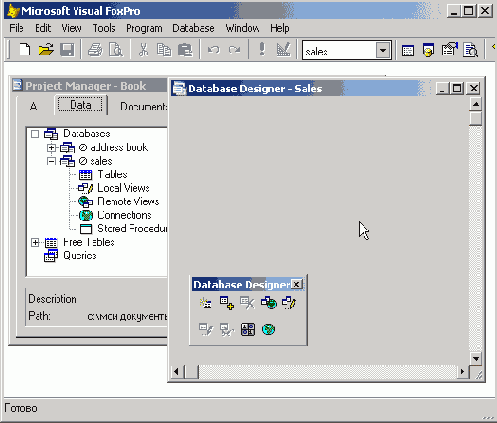Expand the Free Tables node
Screen dimensions: 497x423
(35, 242)
